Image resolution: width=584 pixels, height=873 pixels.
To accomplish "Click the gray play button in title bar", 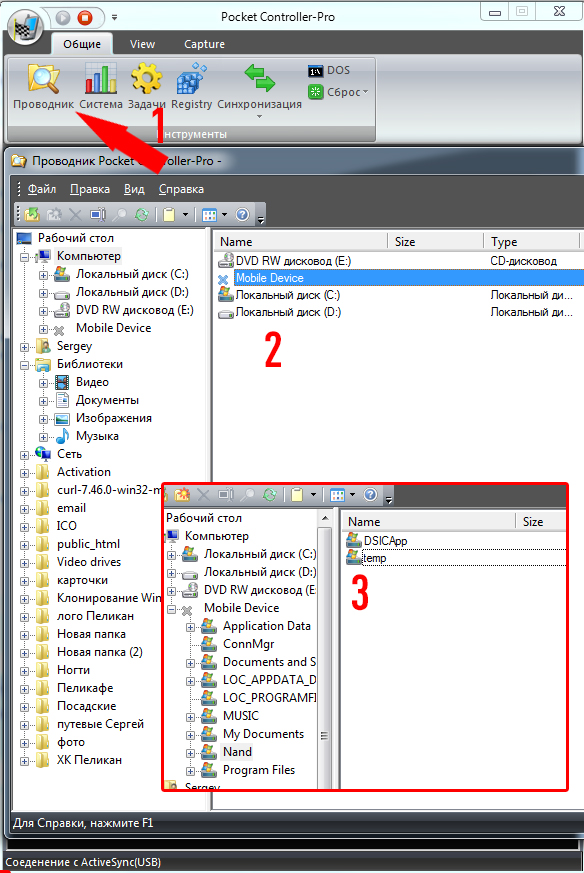I will click(x=63, y=18).
